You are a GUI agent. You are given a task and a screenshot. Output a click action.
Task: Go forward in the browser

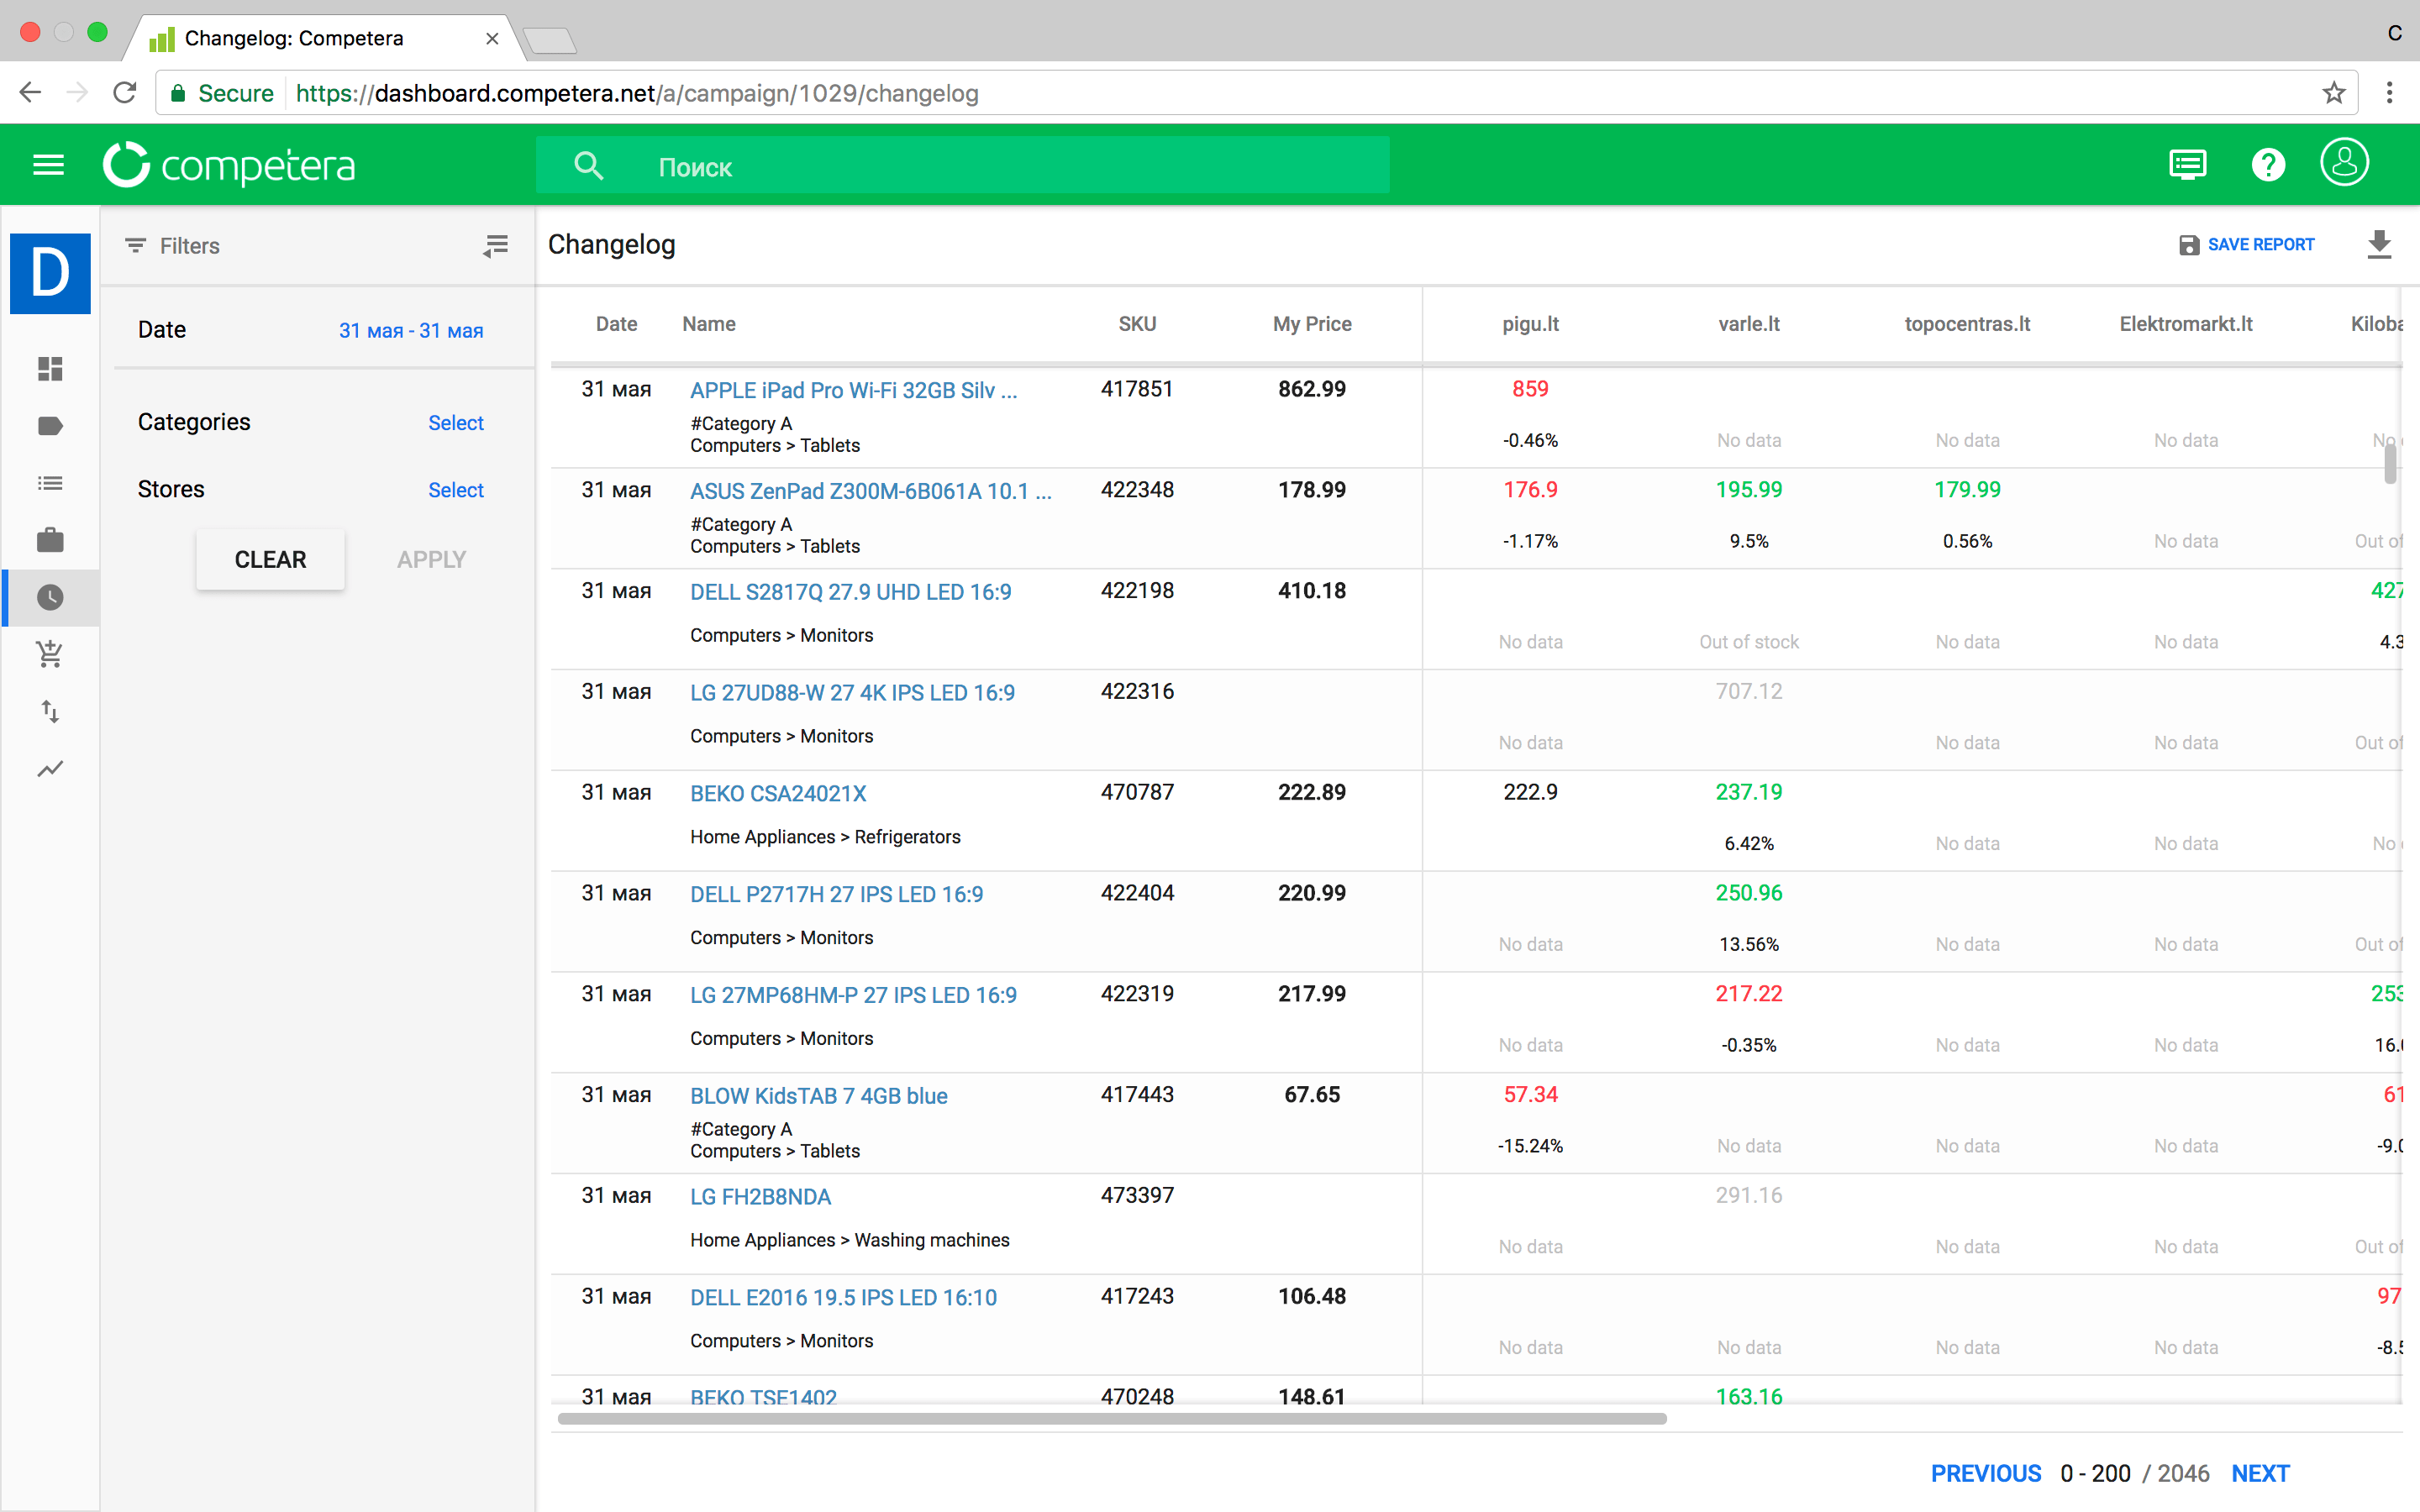[x=77, y=93]
